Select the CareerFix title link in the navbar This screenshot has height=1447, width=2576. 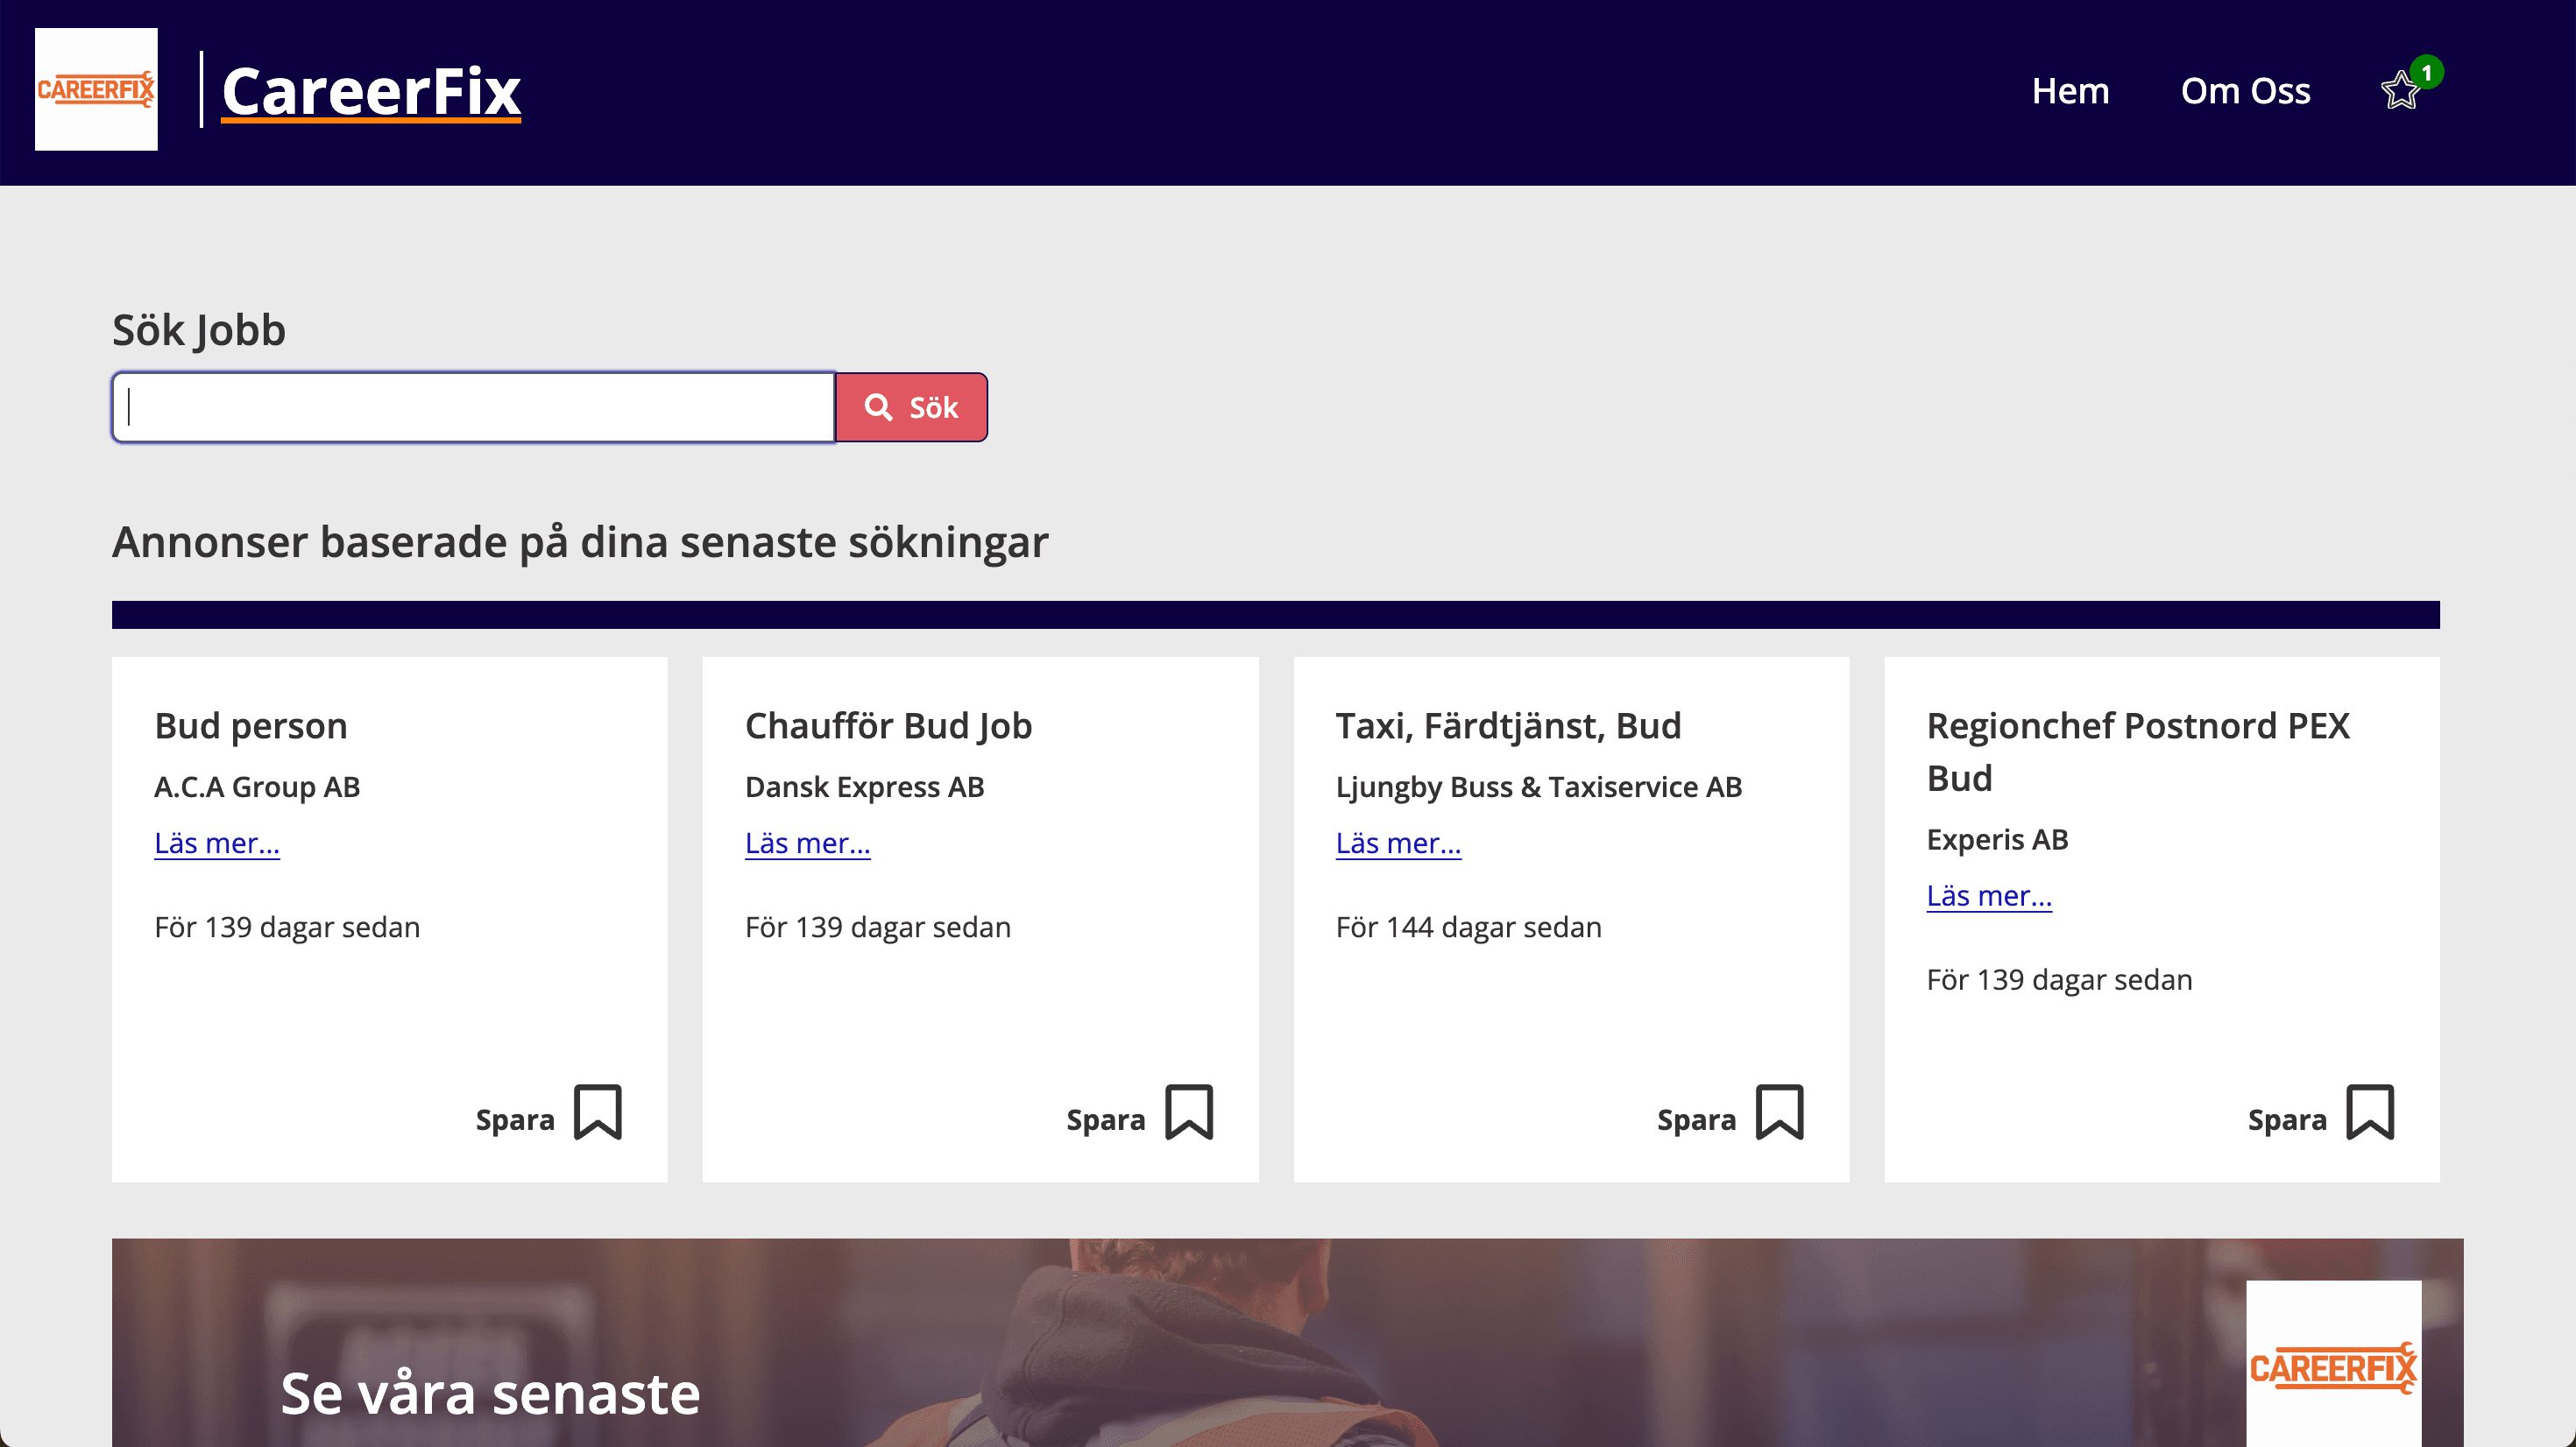pyautogui.click(x=370, y=91)
